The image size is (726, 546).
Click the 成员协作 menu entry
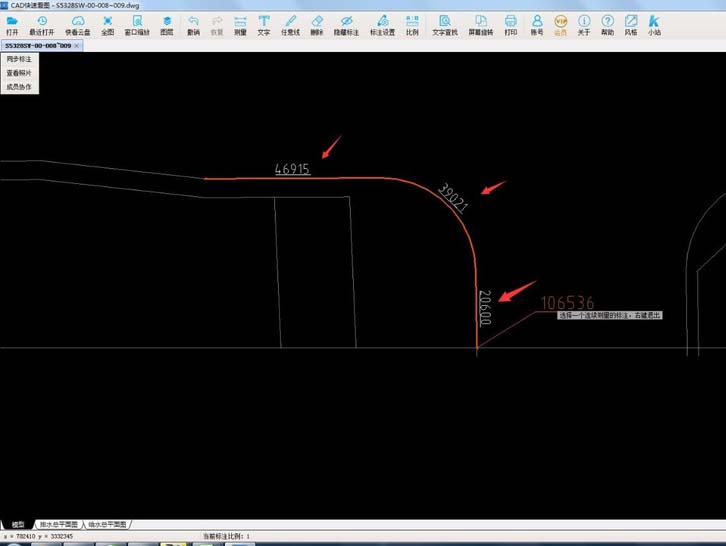pos(19,87)
